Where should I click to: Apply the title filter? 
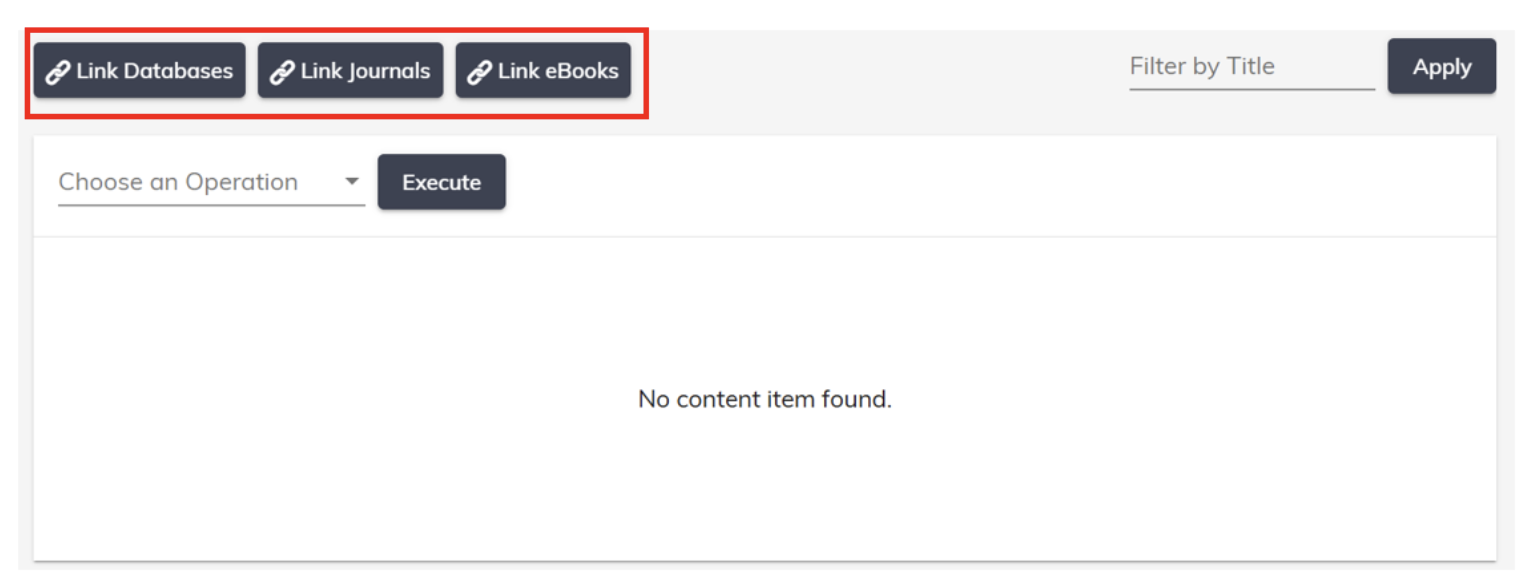click(x=1442, y=67)
